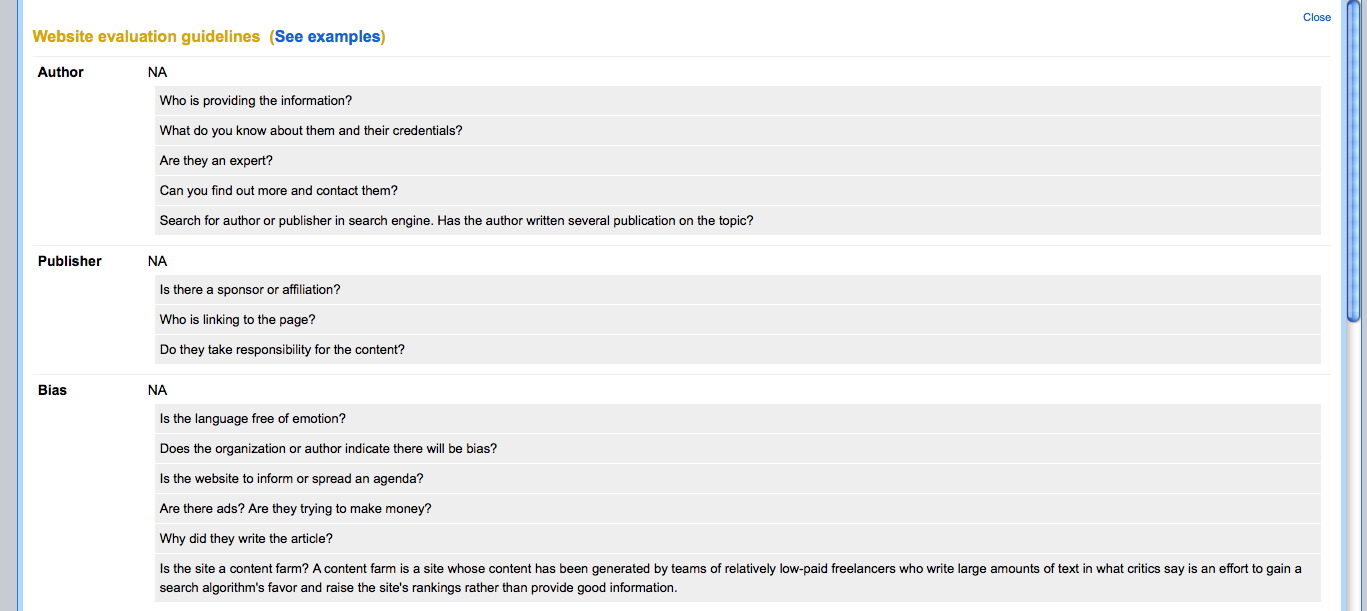Click 'Do they take responsibility for the content?' row
This screenshot has height=611, width=1367.
[x=738, y=350]
